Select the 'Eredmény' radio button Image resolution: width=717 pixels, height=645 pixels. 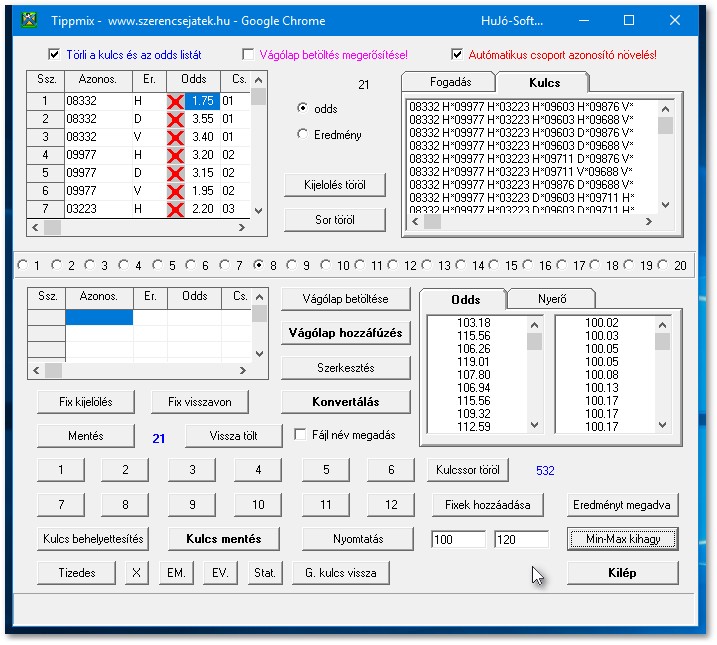(x=303, y=135)
